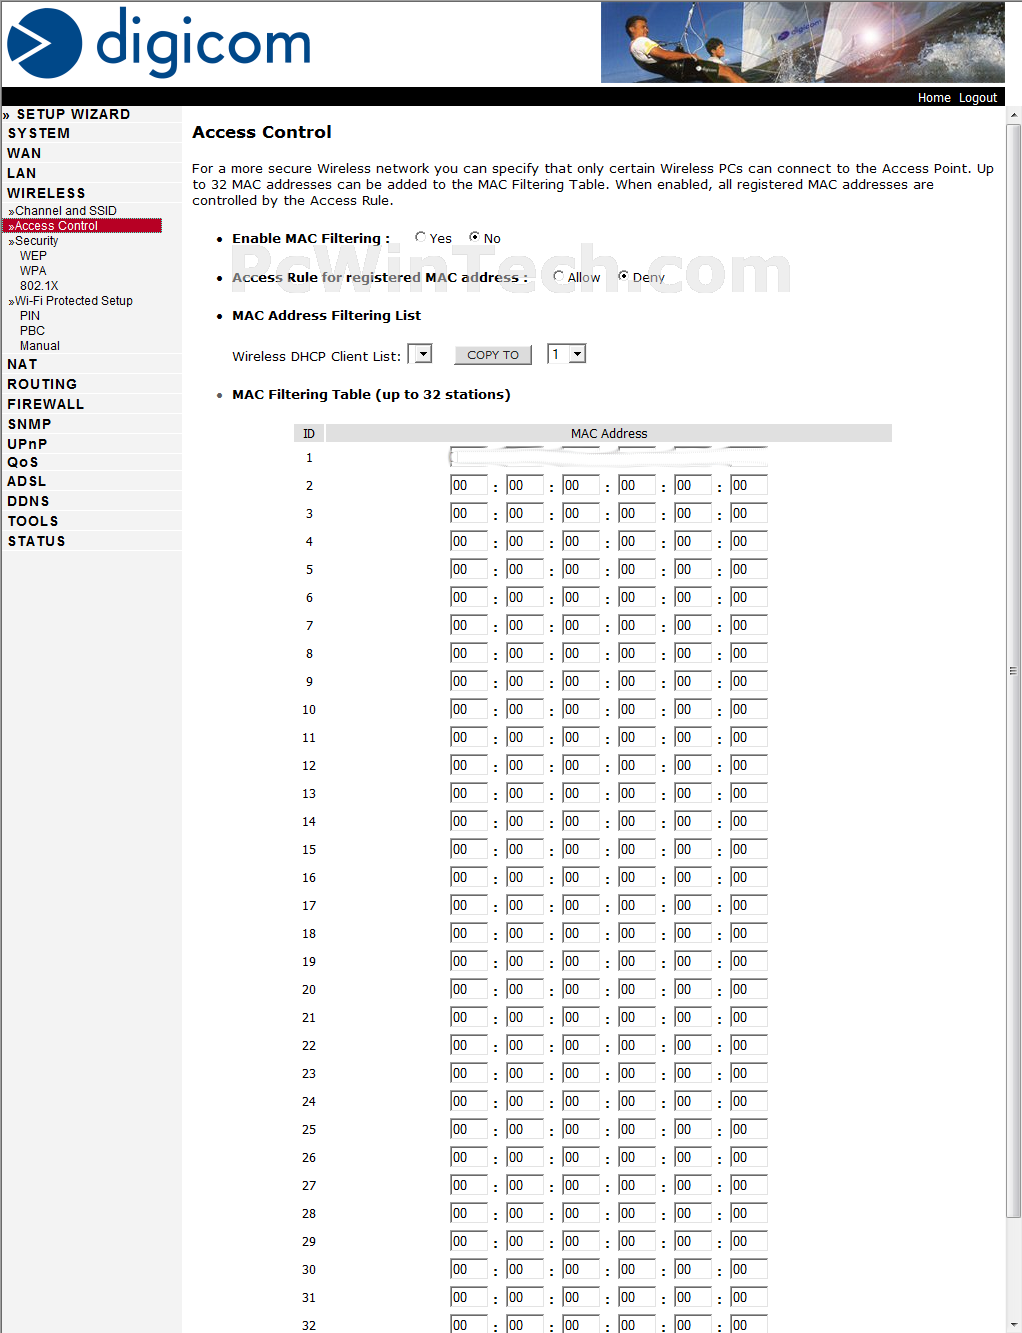Viewport: 1022px width, 1333px height.
Task: Click the Logout link
Action: point(978,98)
